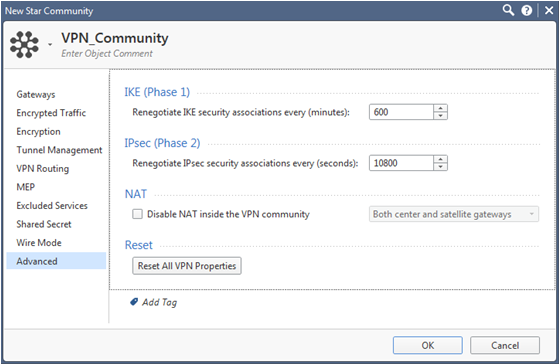The height and width of the screenshot is (364, 559).
Task: Click the star community object icon
Action: tap(24, 45)
